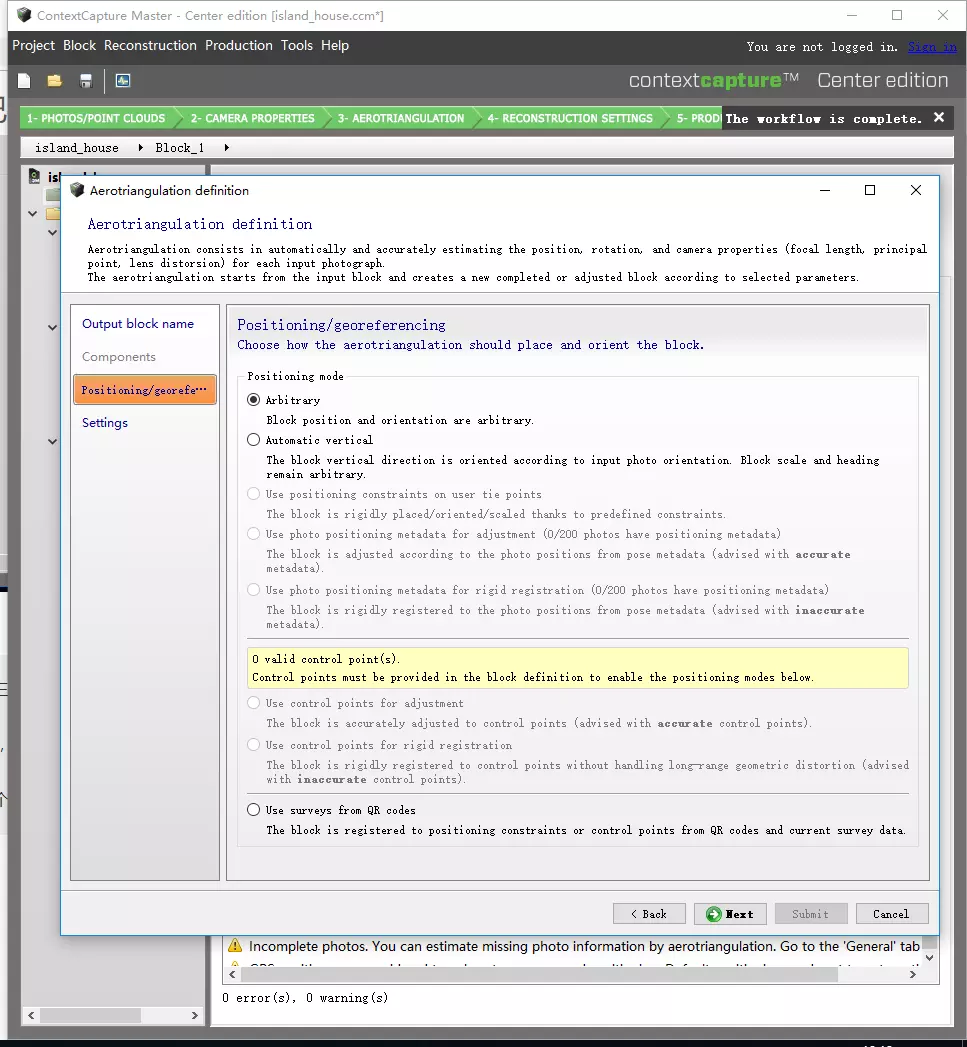Image resolution: width=967 pixels, height=1047 pixels.
Task: Click the 0 error(s), 0 warning(s) status text
Action: 305,998
